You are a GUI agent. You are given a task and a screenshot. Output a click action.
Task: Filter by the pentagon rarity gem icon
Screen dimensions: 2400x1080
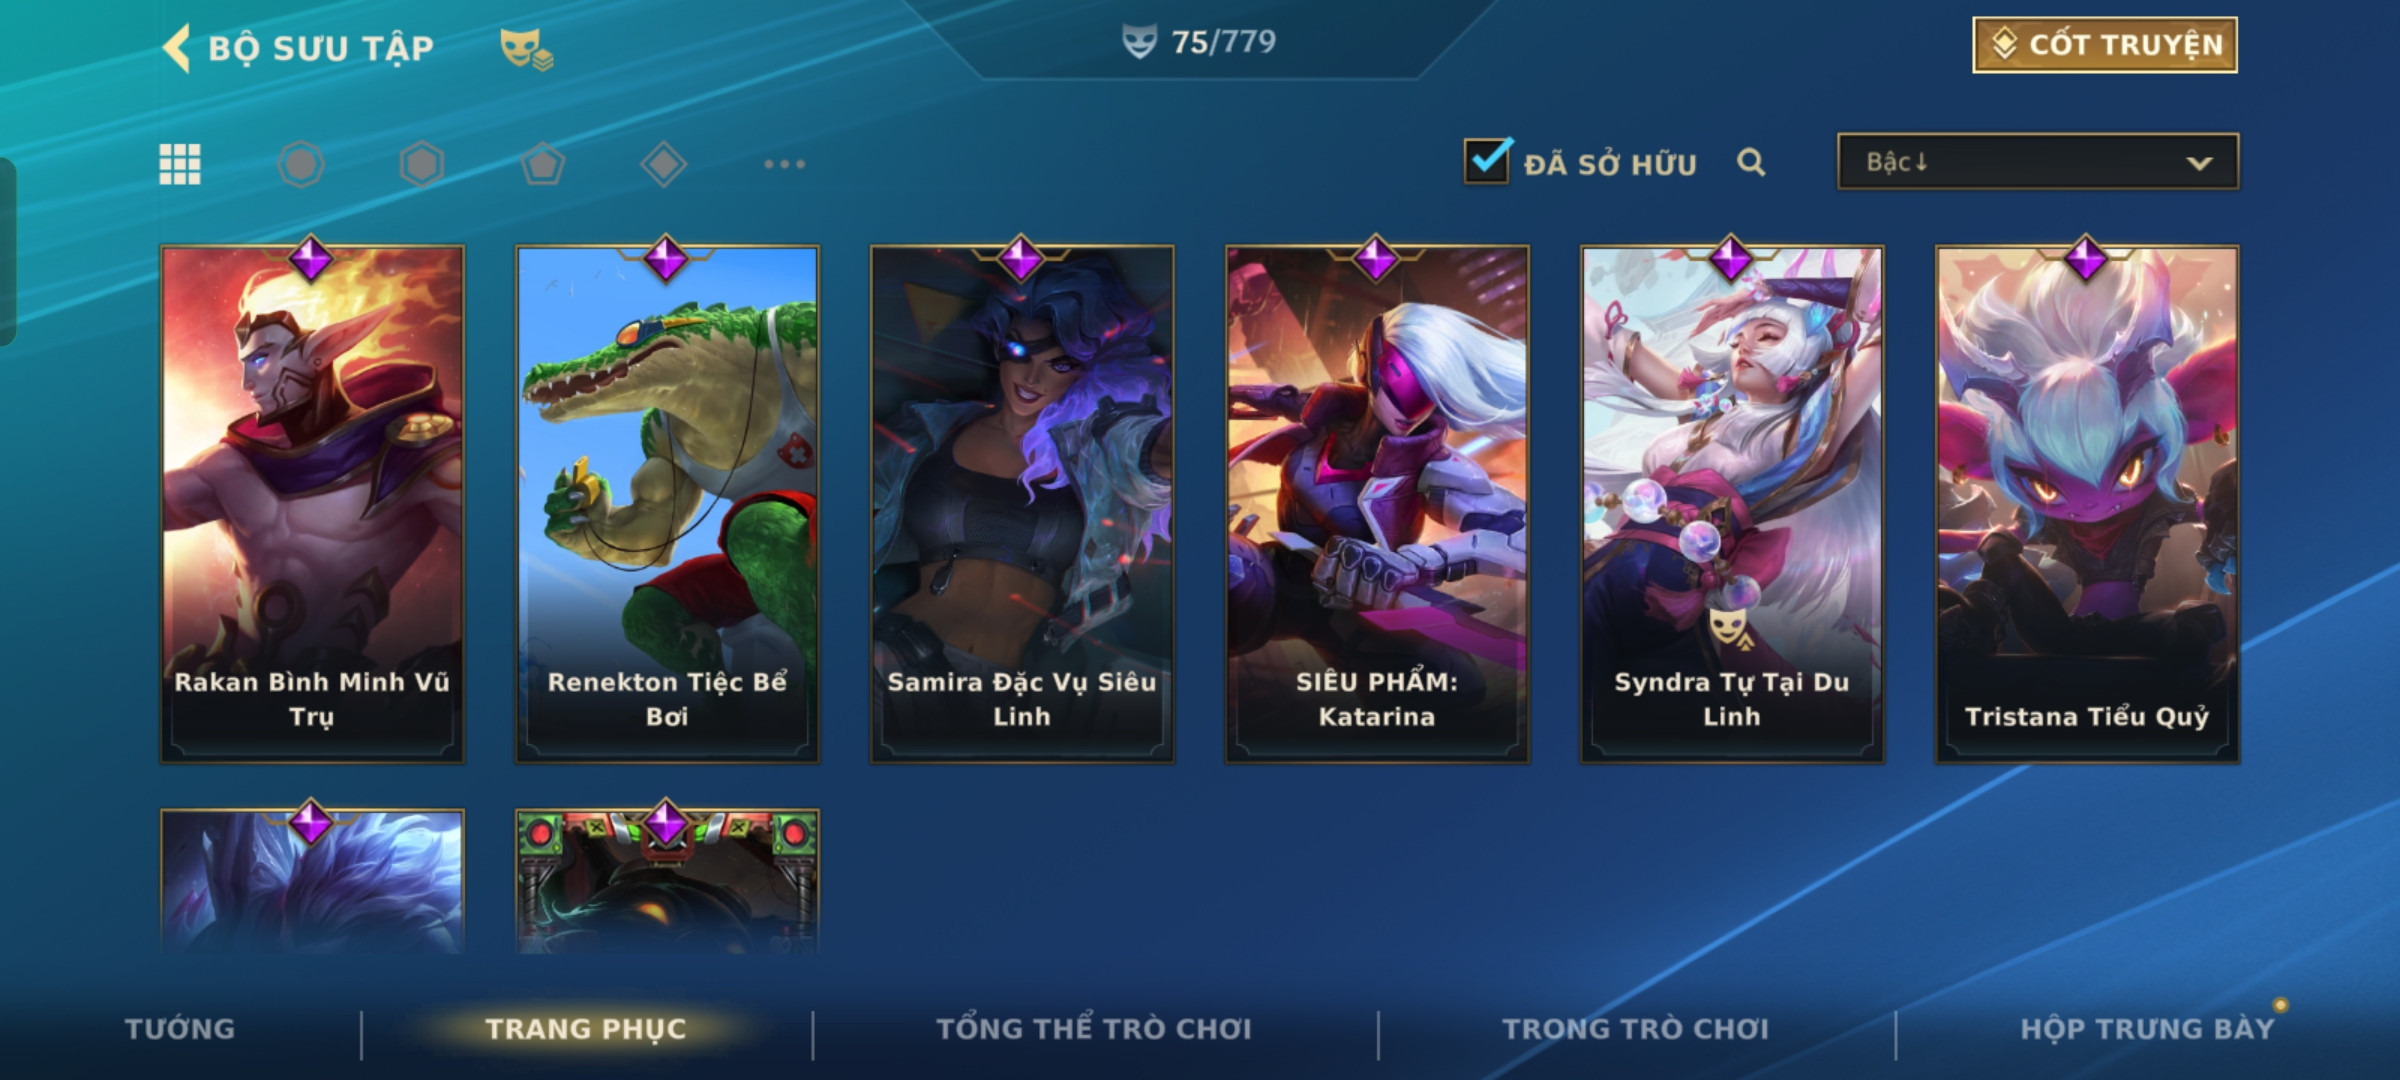click(543, 164)
